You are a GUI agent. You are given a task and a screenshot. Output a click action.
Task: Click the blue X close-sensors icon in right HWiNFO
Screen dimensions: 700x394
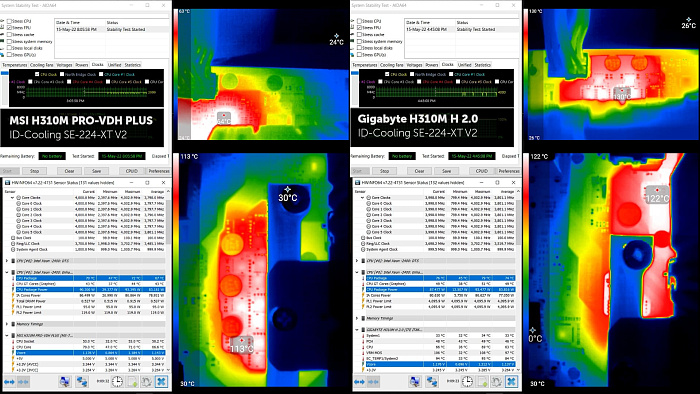click(x=511, y=382)
